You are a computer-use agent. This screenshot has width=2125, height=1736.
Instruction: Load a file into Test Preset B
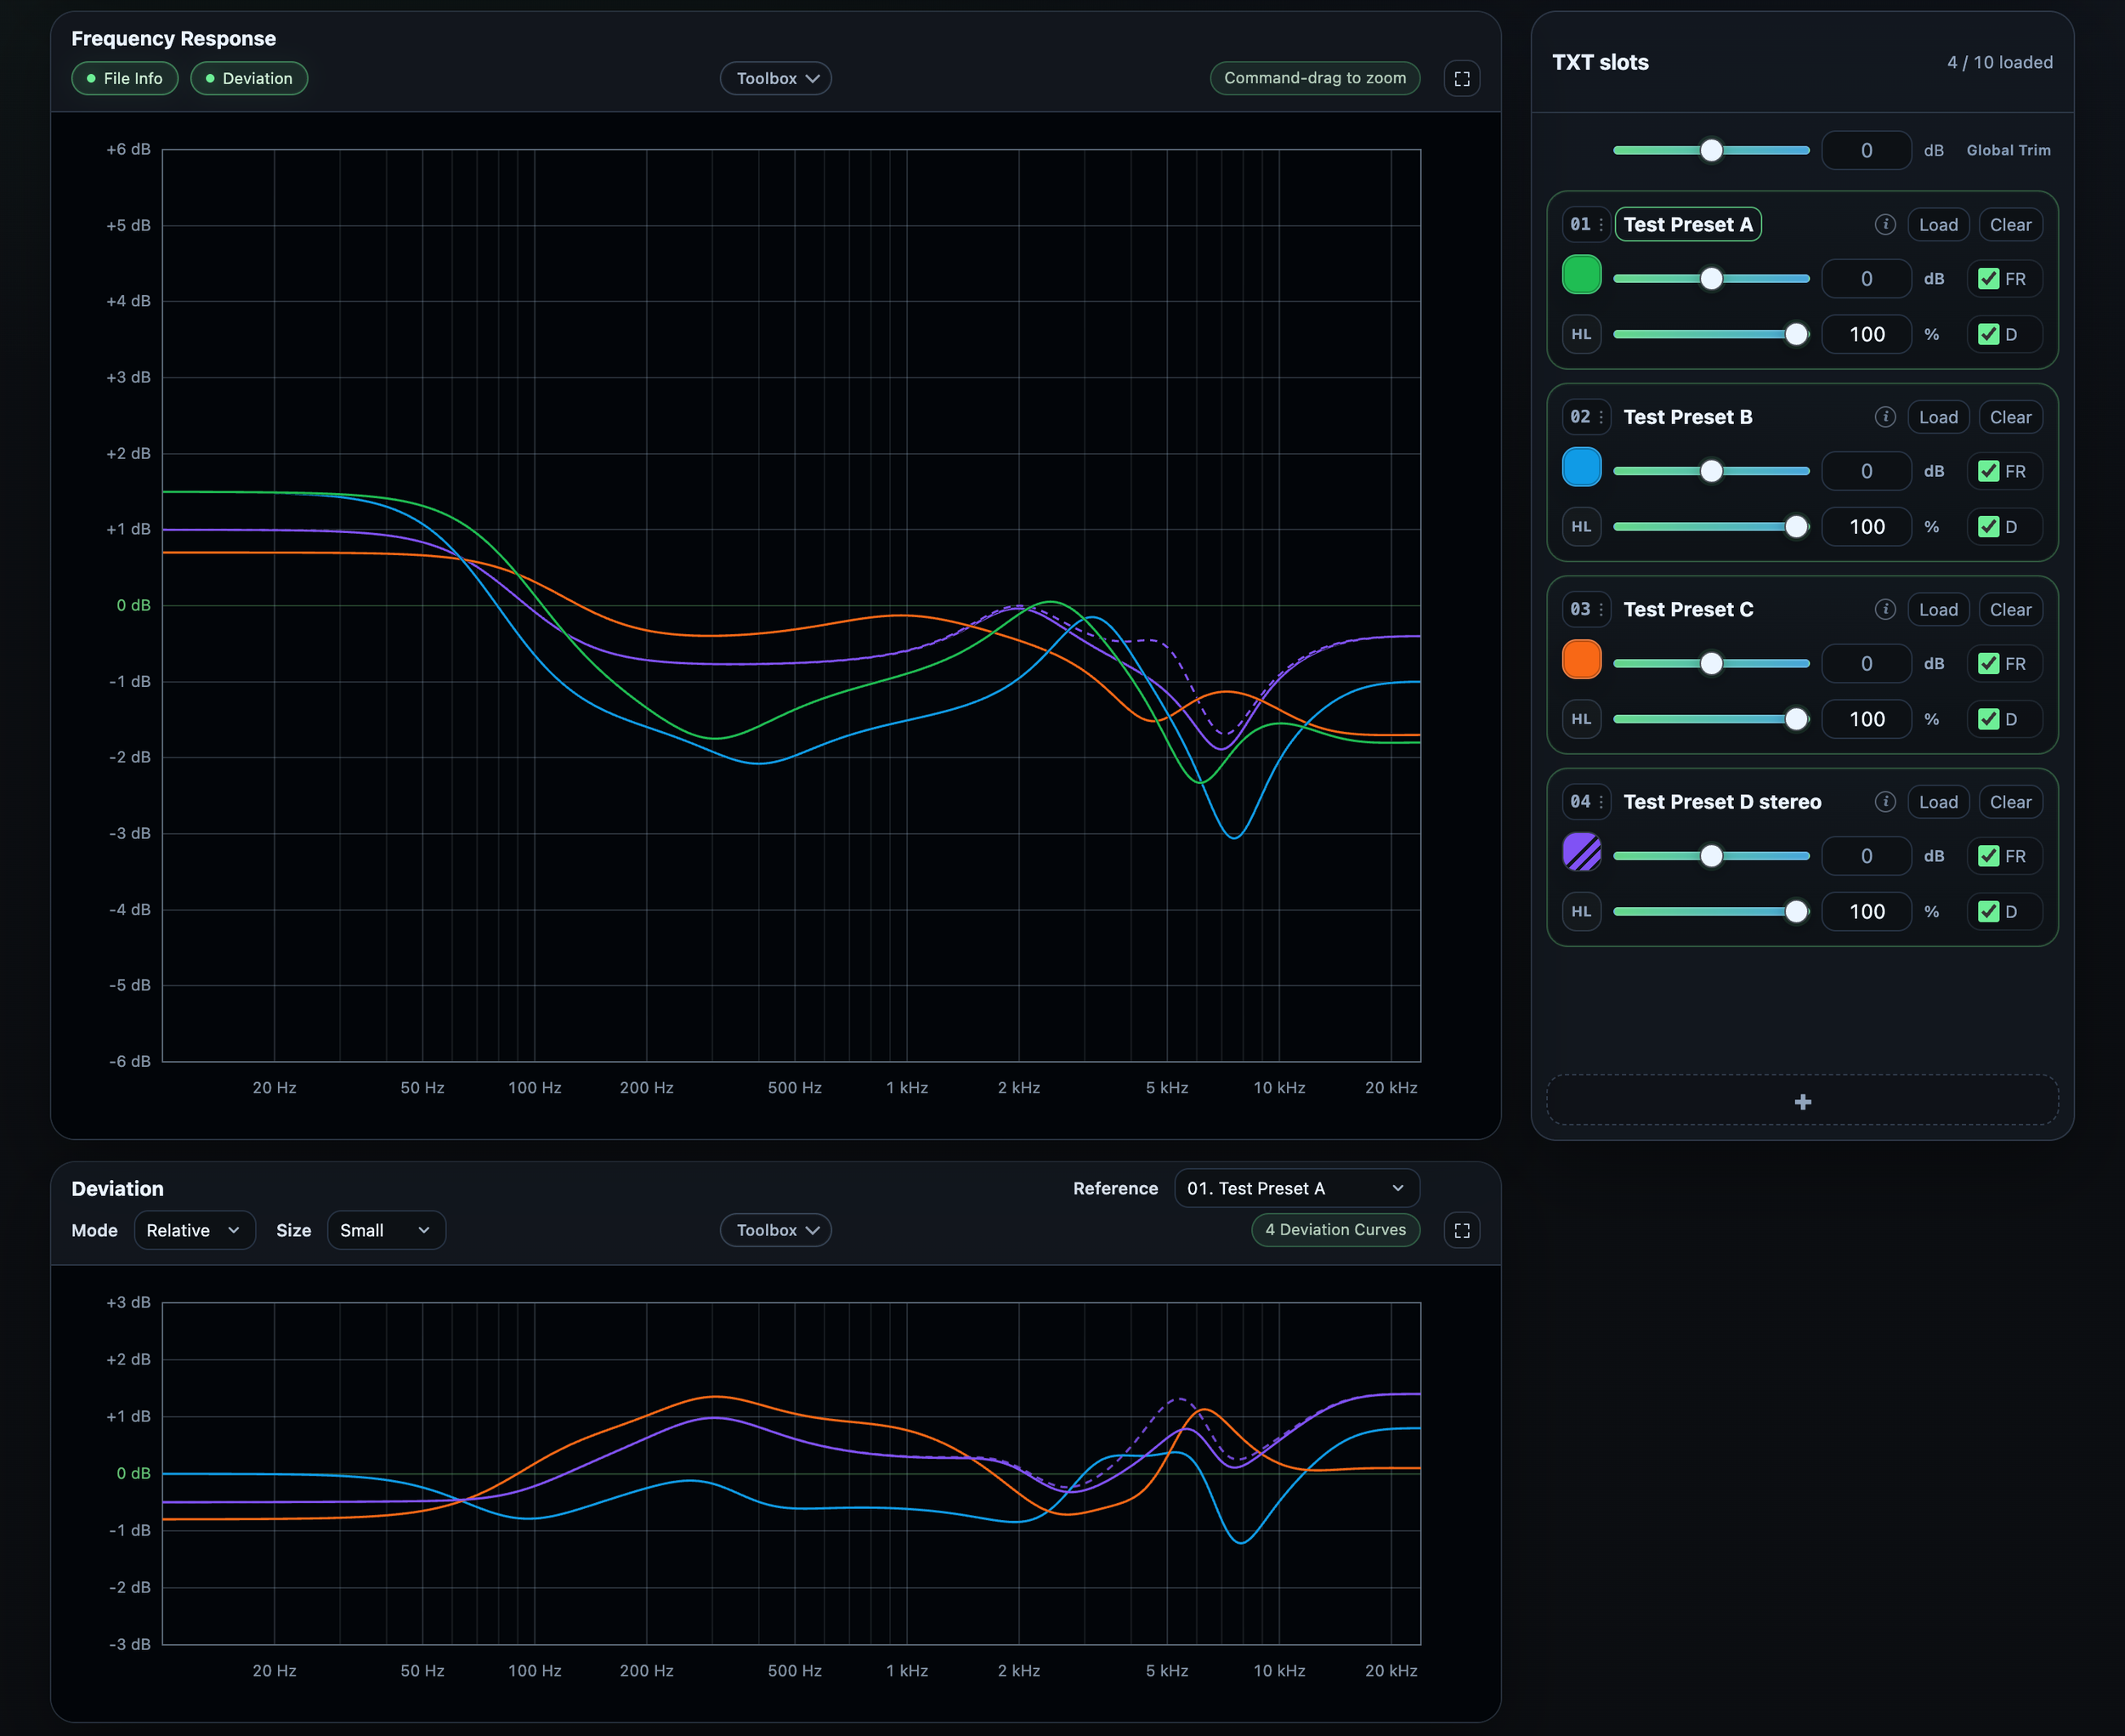[x=1938, y=417]
